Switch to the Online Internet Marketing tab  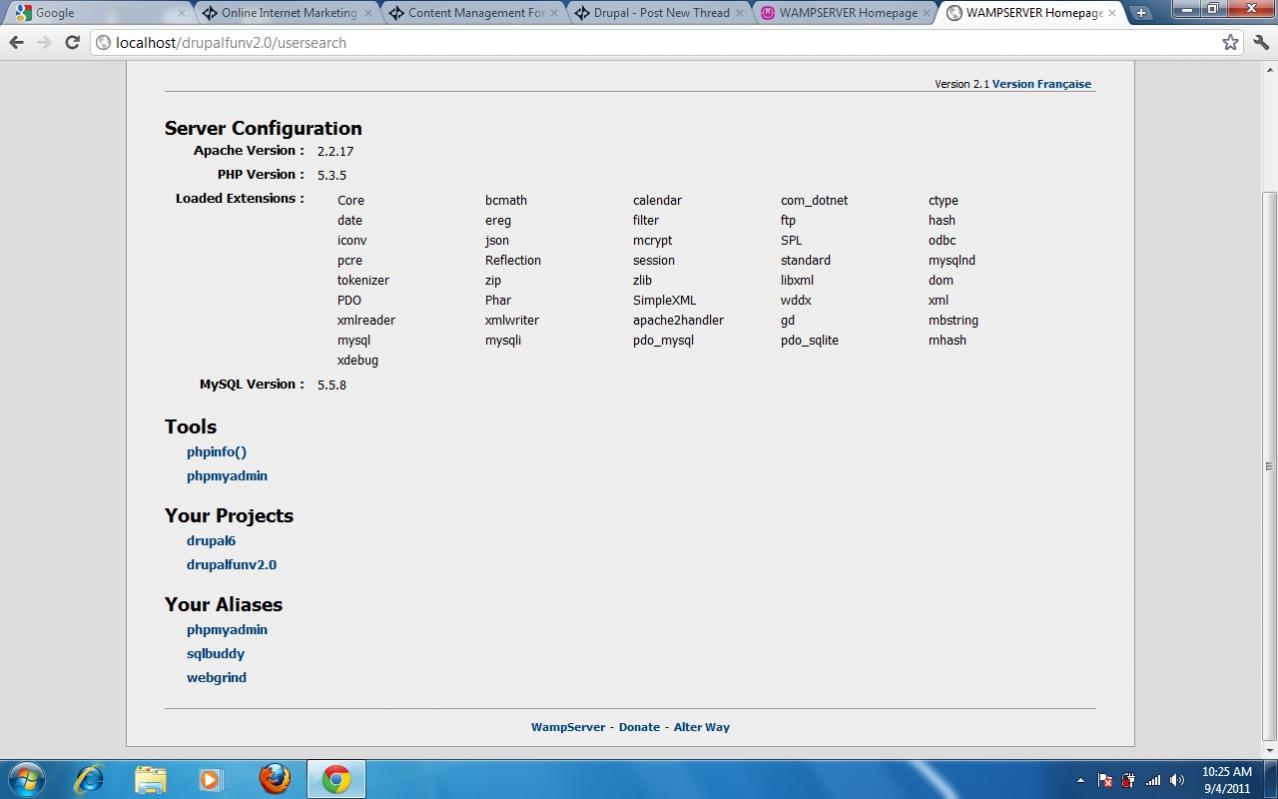coord(285,13)
